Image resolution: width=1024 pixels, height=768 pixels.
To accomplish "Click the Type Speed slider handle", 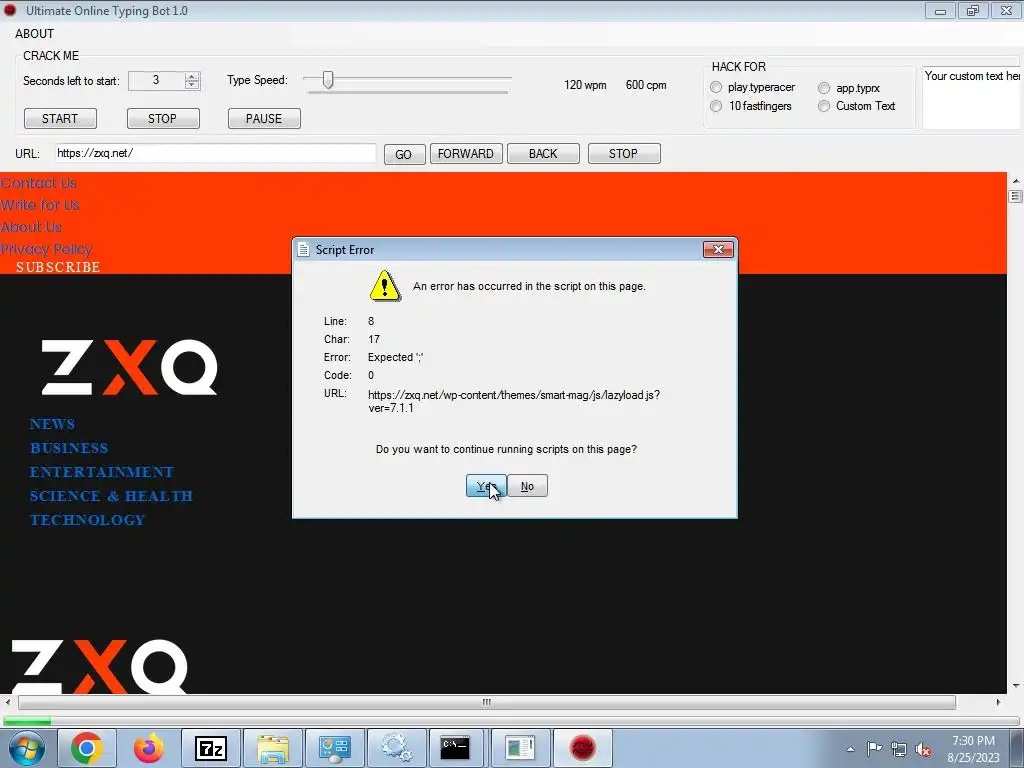I will [x=328, y=80].
